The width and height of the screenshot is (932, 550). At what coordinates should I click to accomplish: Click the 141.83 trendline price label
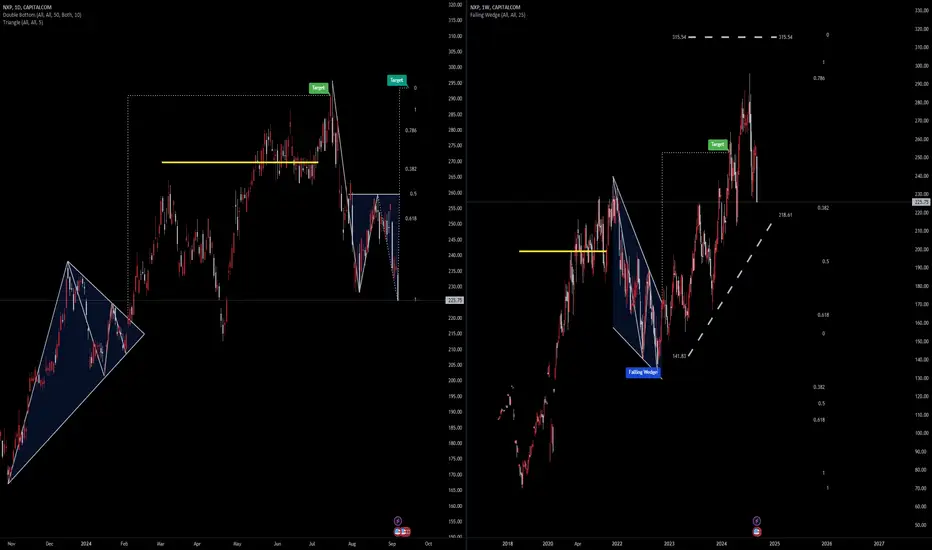click(679, 356)
